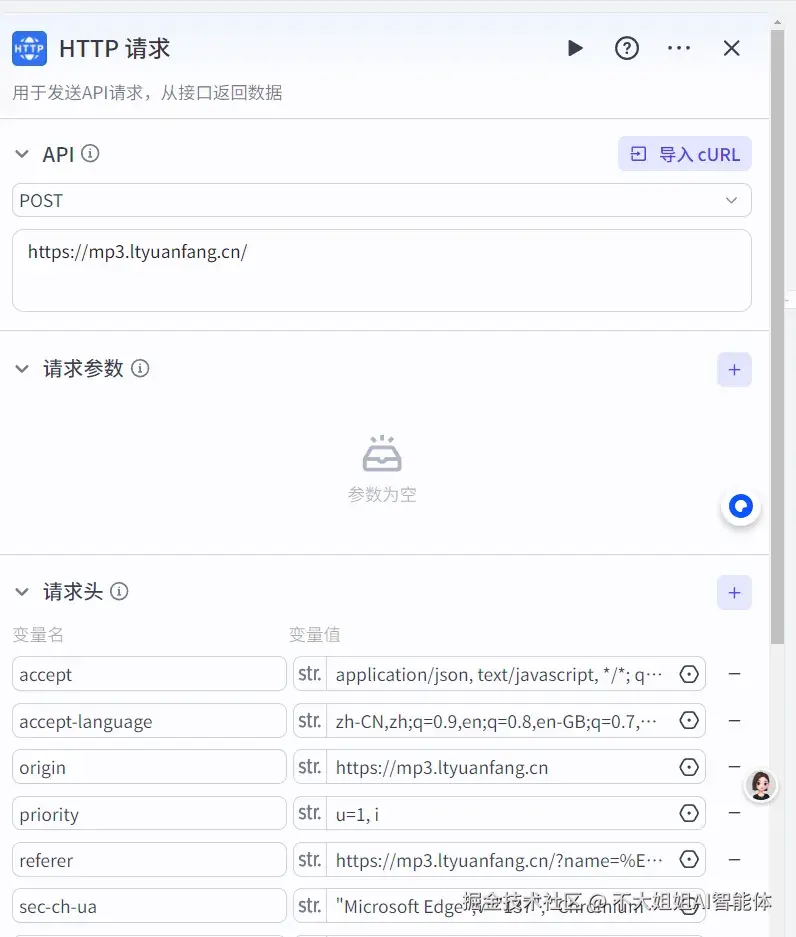Edit the referer header value field
Image resolution: width=796 pixels, height=937 pixels.
pyautogui.click(x=500, y=861)
